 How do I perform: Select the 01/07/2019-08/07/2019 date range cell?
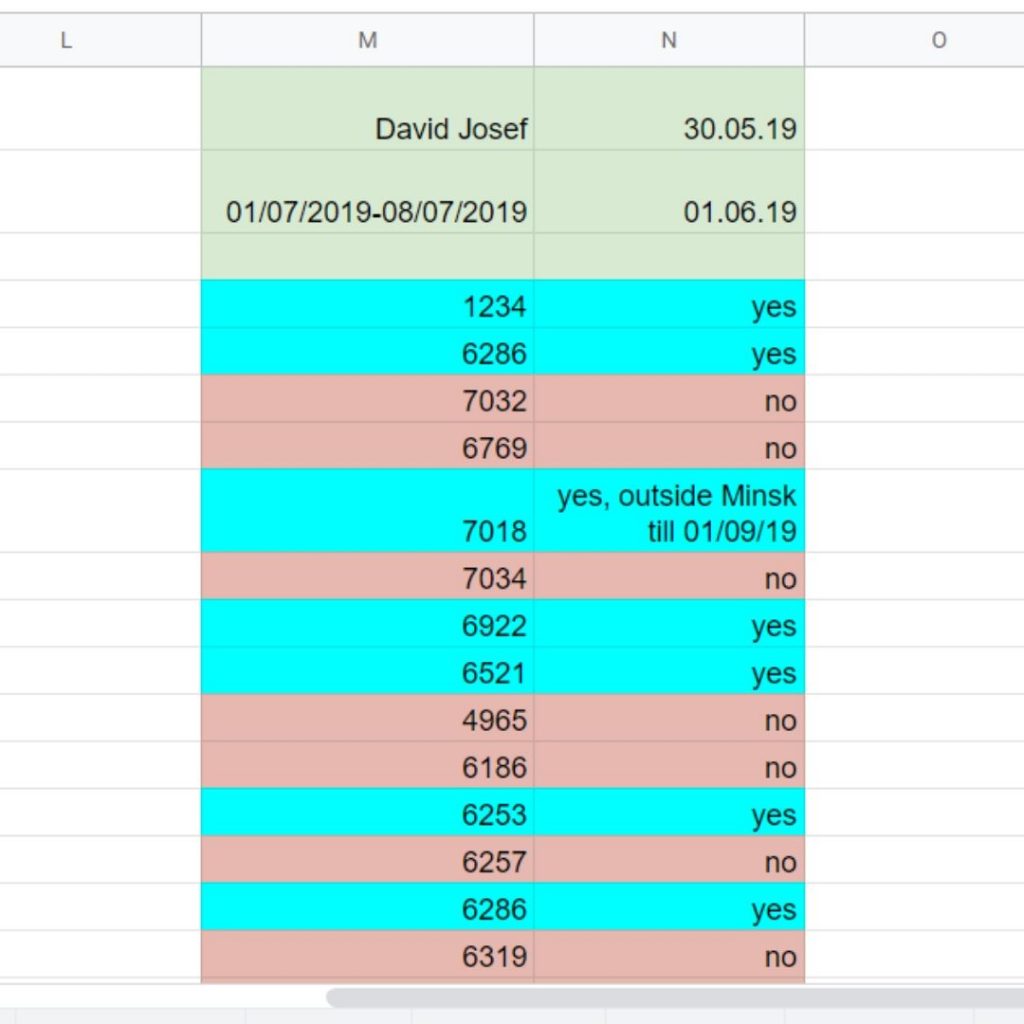[x=367, y=193]
